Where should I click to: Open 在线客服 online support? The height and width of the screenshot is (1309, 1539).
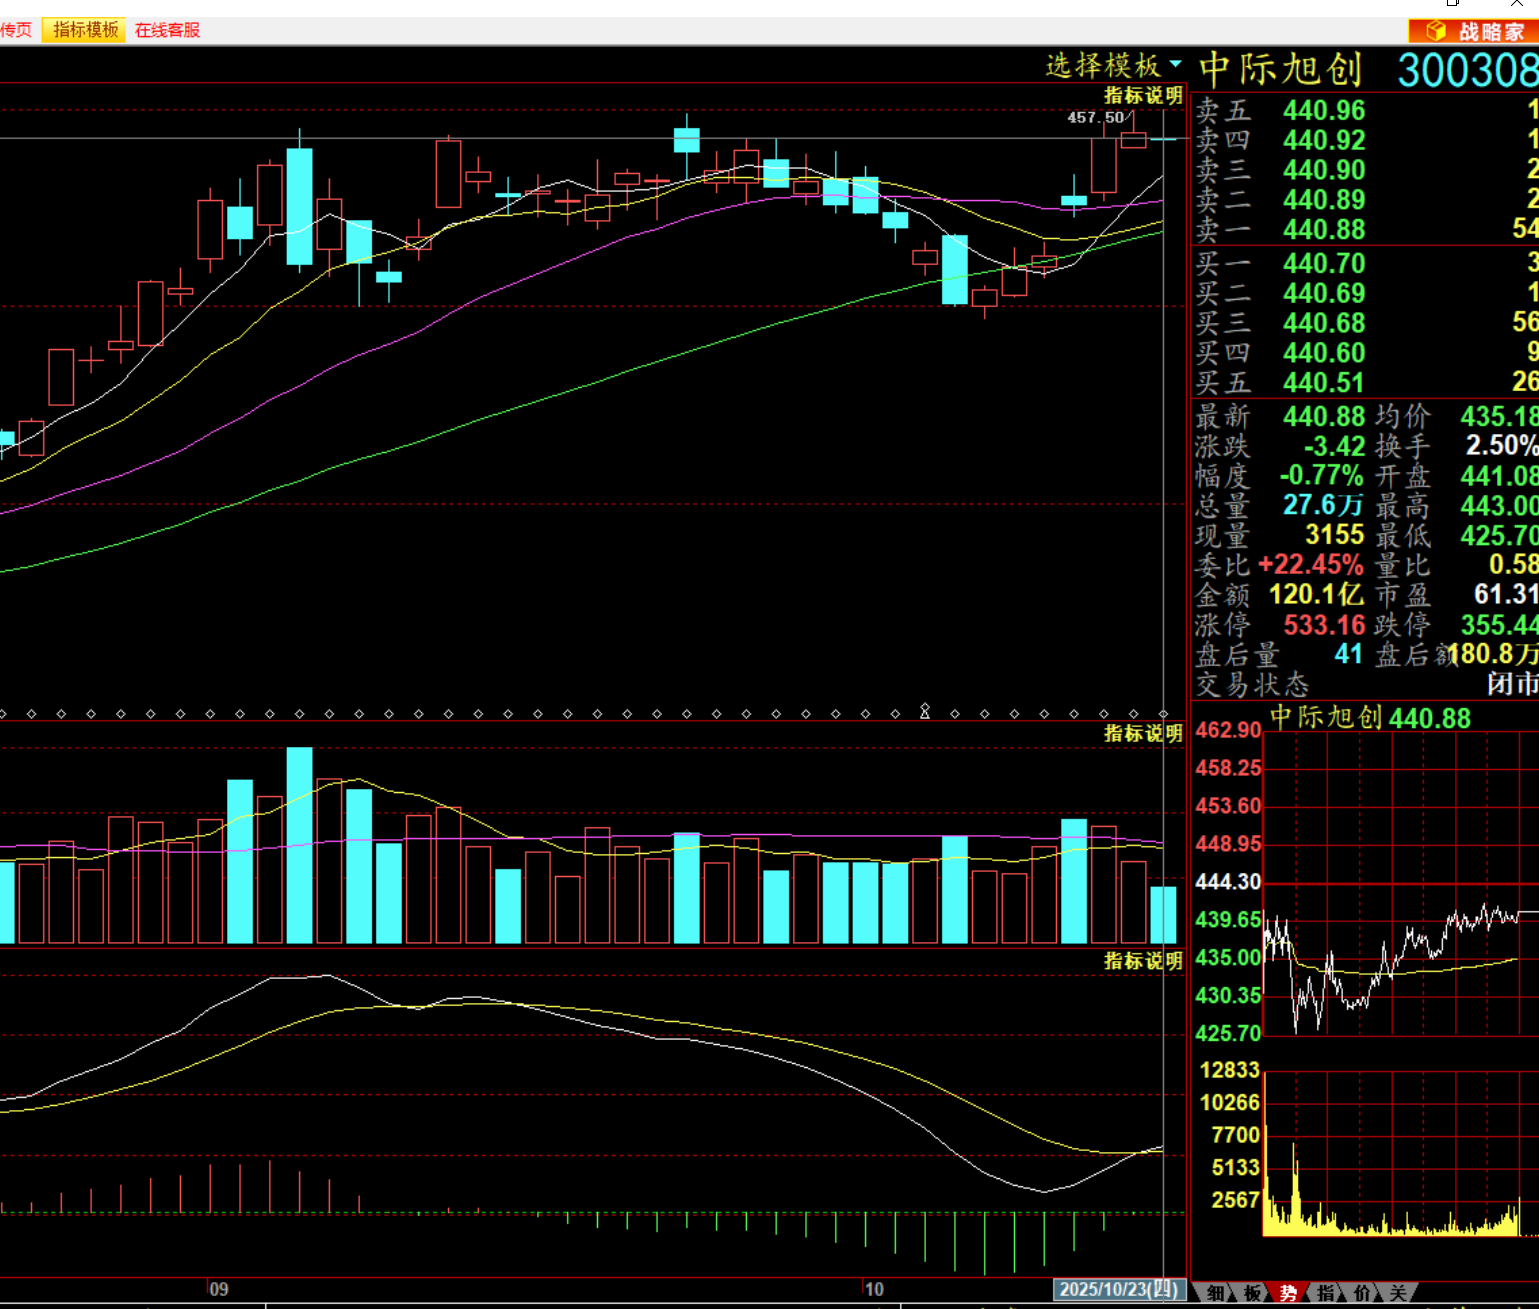click(168, 30)
